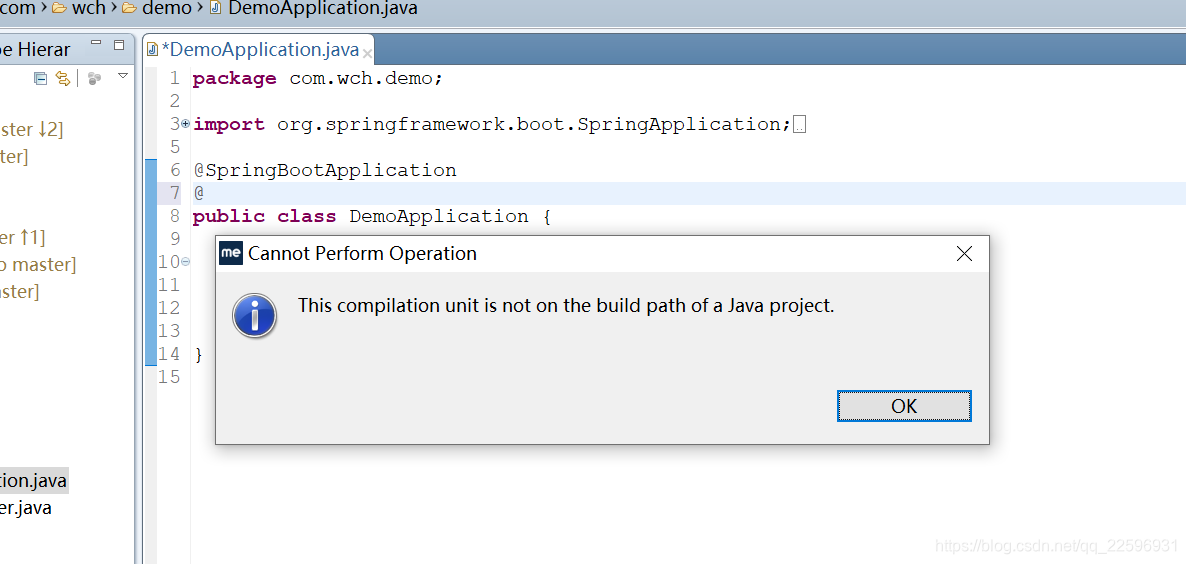
Task: Click 'DemoApplication.java' in the breadcrumb
Action: coord(322,8)
